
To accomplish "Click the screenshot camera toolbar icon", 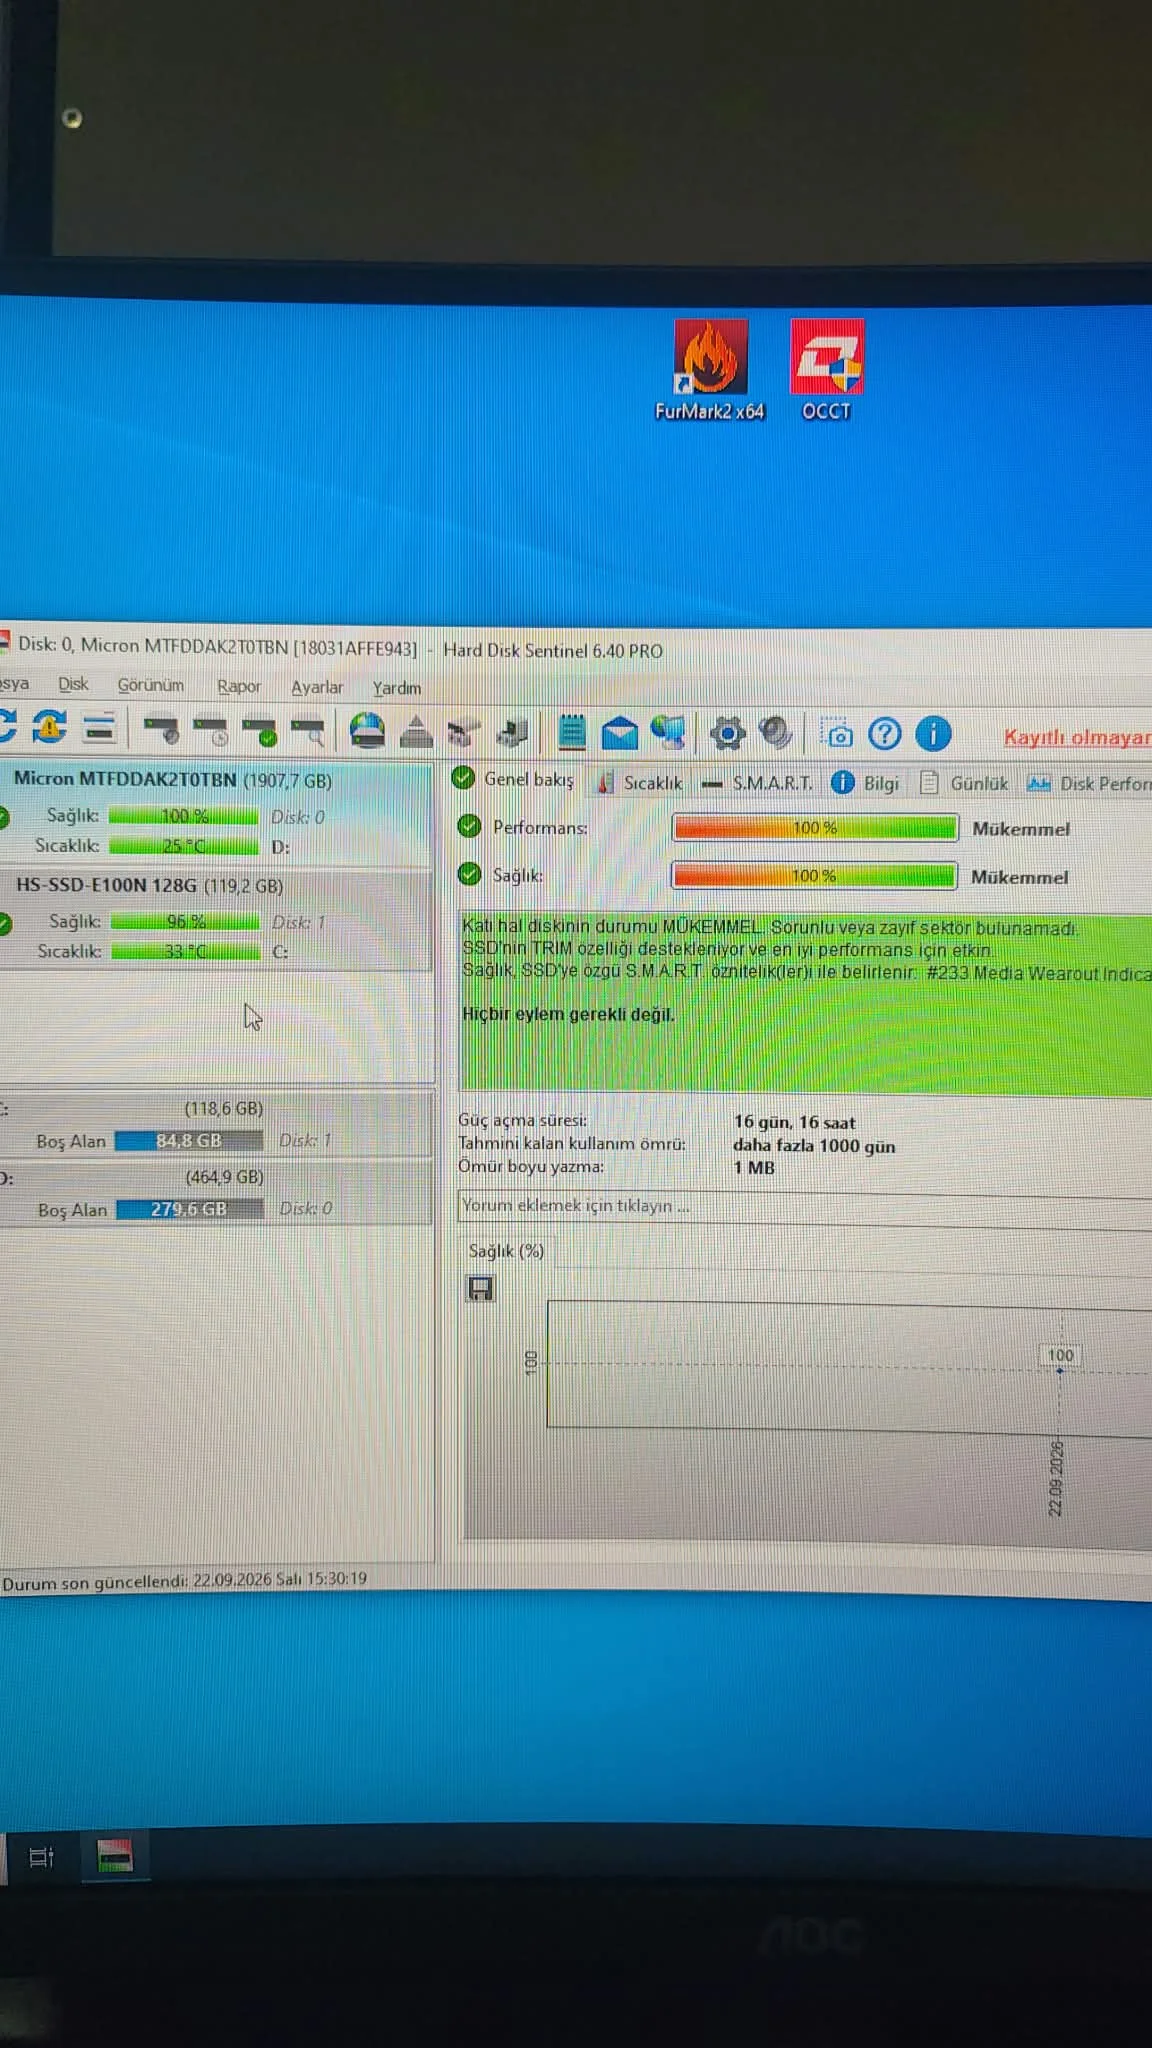I will 836,734.
